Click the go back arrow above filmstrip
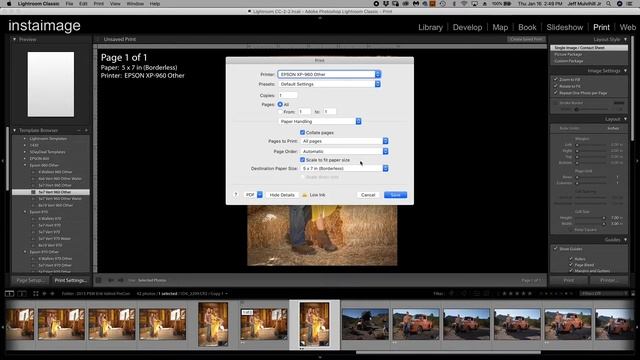Viewport: 640px width, 360px height. 44,293
